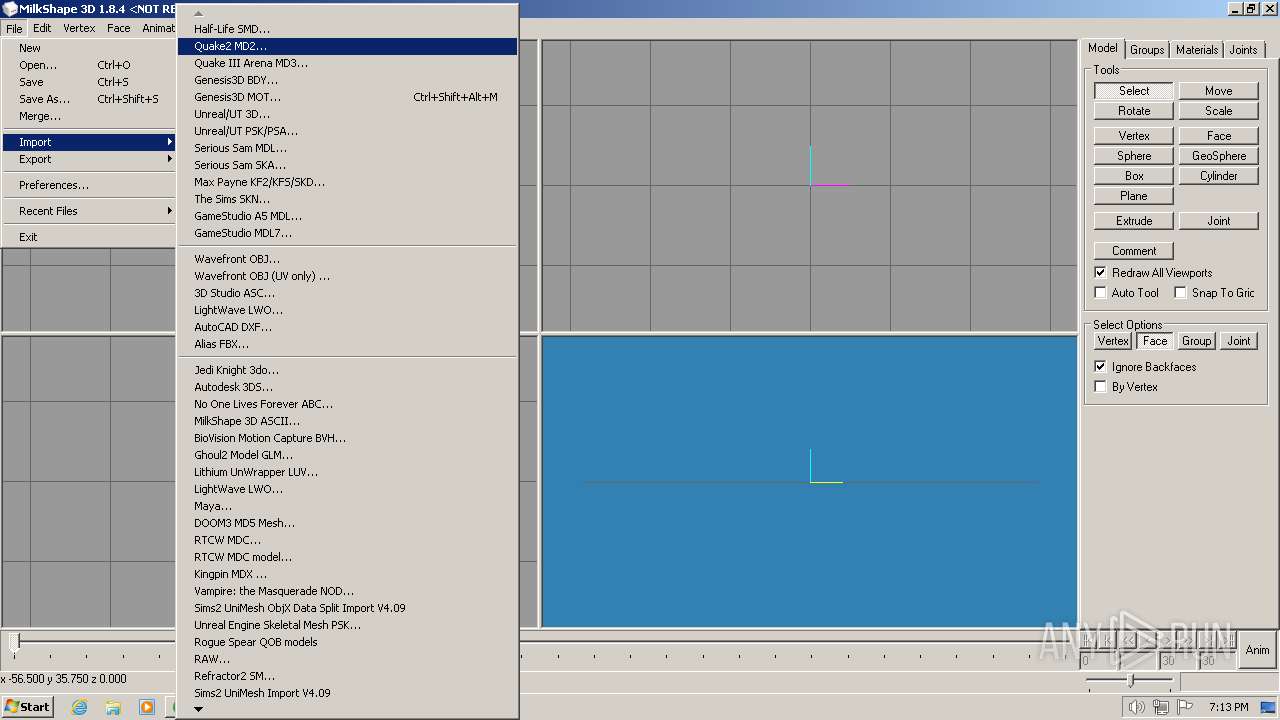This screenshot has width=1280, height=720.
Task: Choose Half-Life SMD import option
Action: coord(347,29)
